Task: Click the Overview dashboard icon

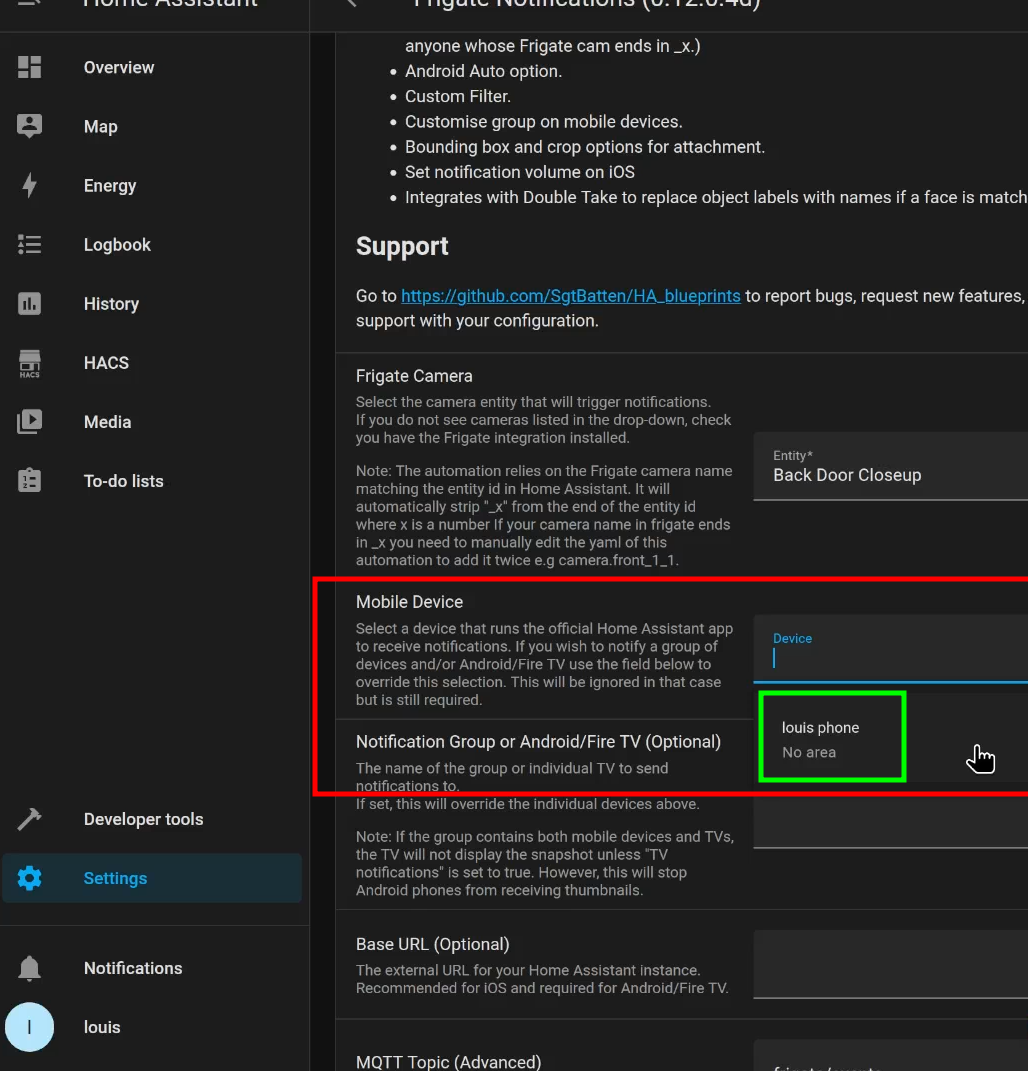Action: (29, 67)
